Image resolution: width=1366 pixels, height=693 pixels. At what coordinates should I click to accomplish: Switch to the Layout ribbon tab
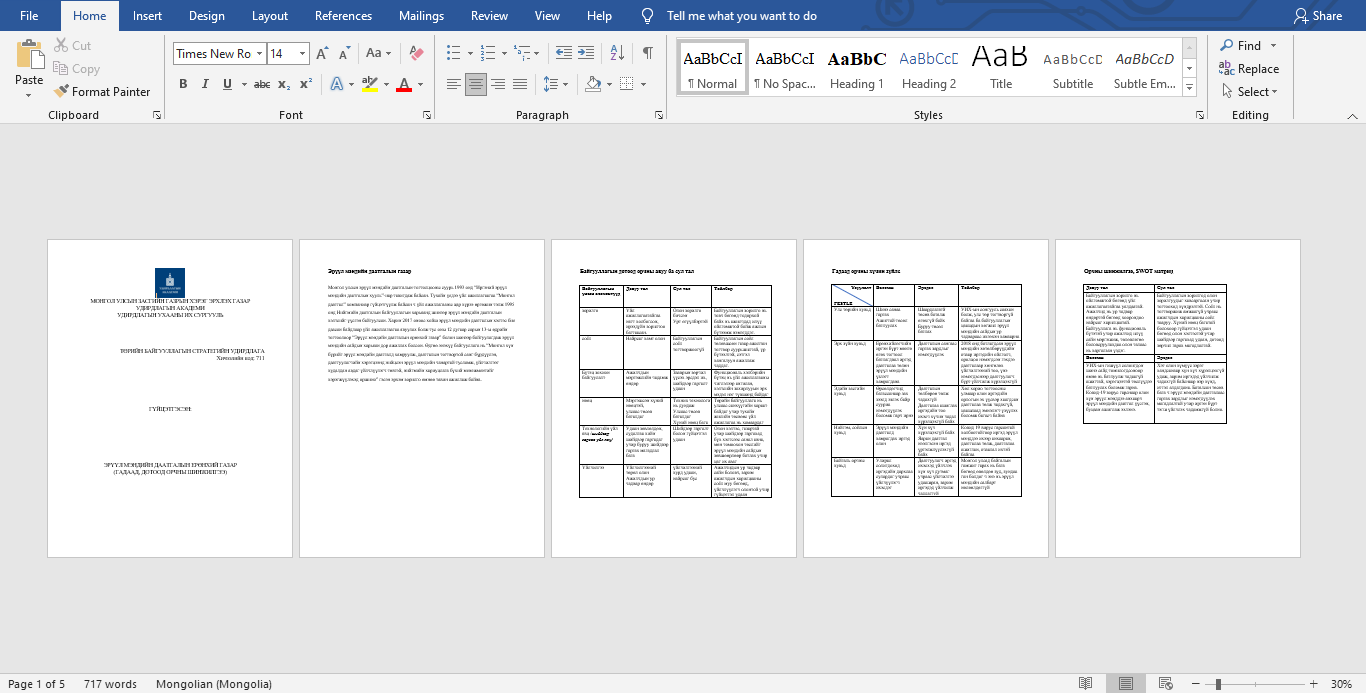269,16
